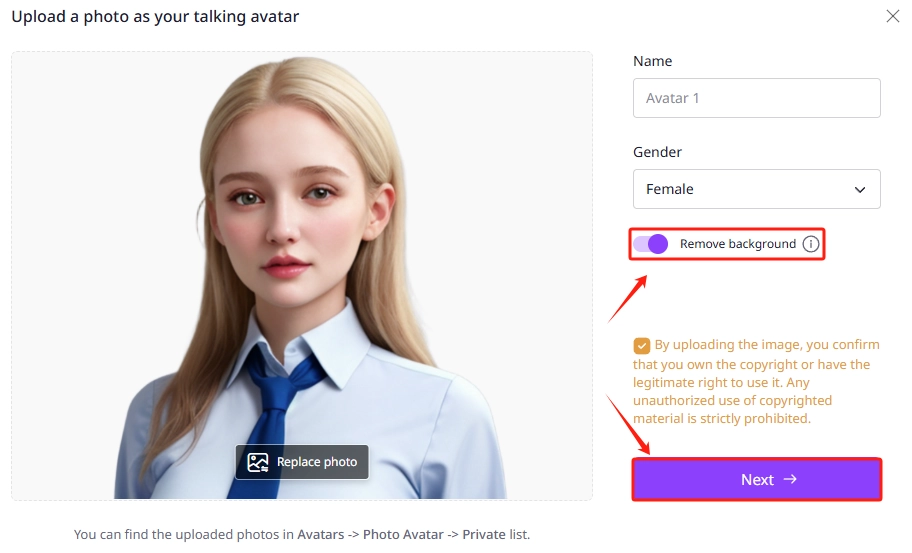Screen dimensions: 912x553
Task: Uncheck the copyright confirmation checkbox
Action: click(641, 346)
